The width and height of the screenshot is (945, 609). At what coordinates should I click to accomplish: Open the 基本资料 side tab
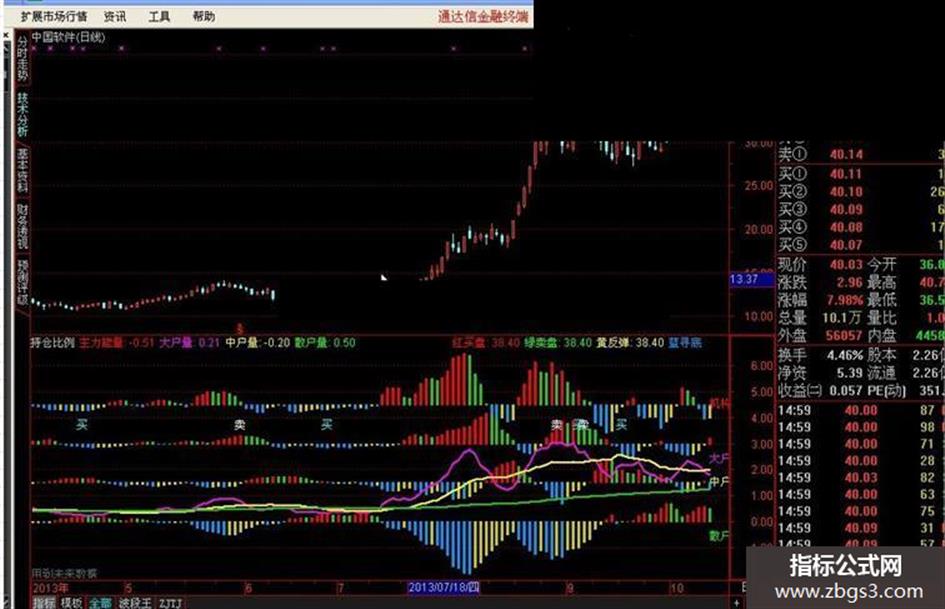click(22, 170)
